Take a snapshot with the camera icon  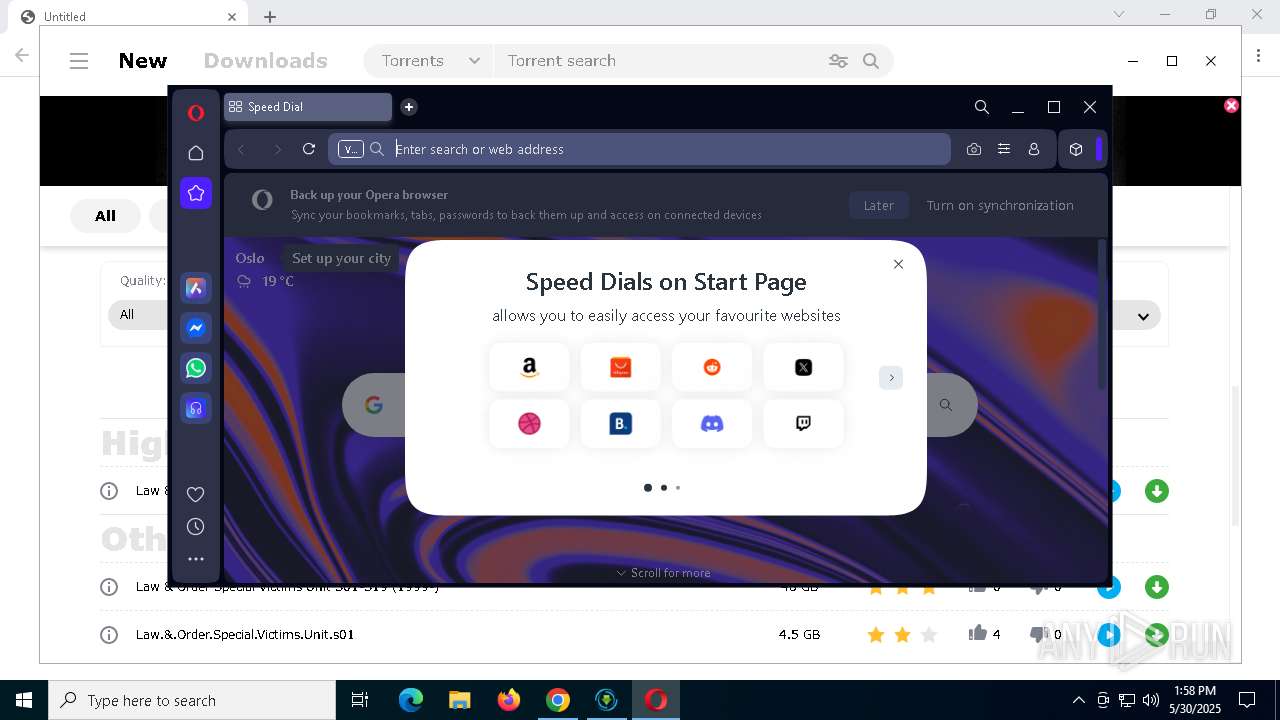[x=974, y=149]
